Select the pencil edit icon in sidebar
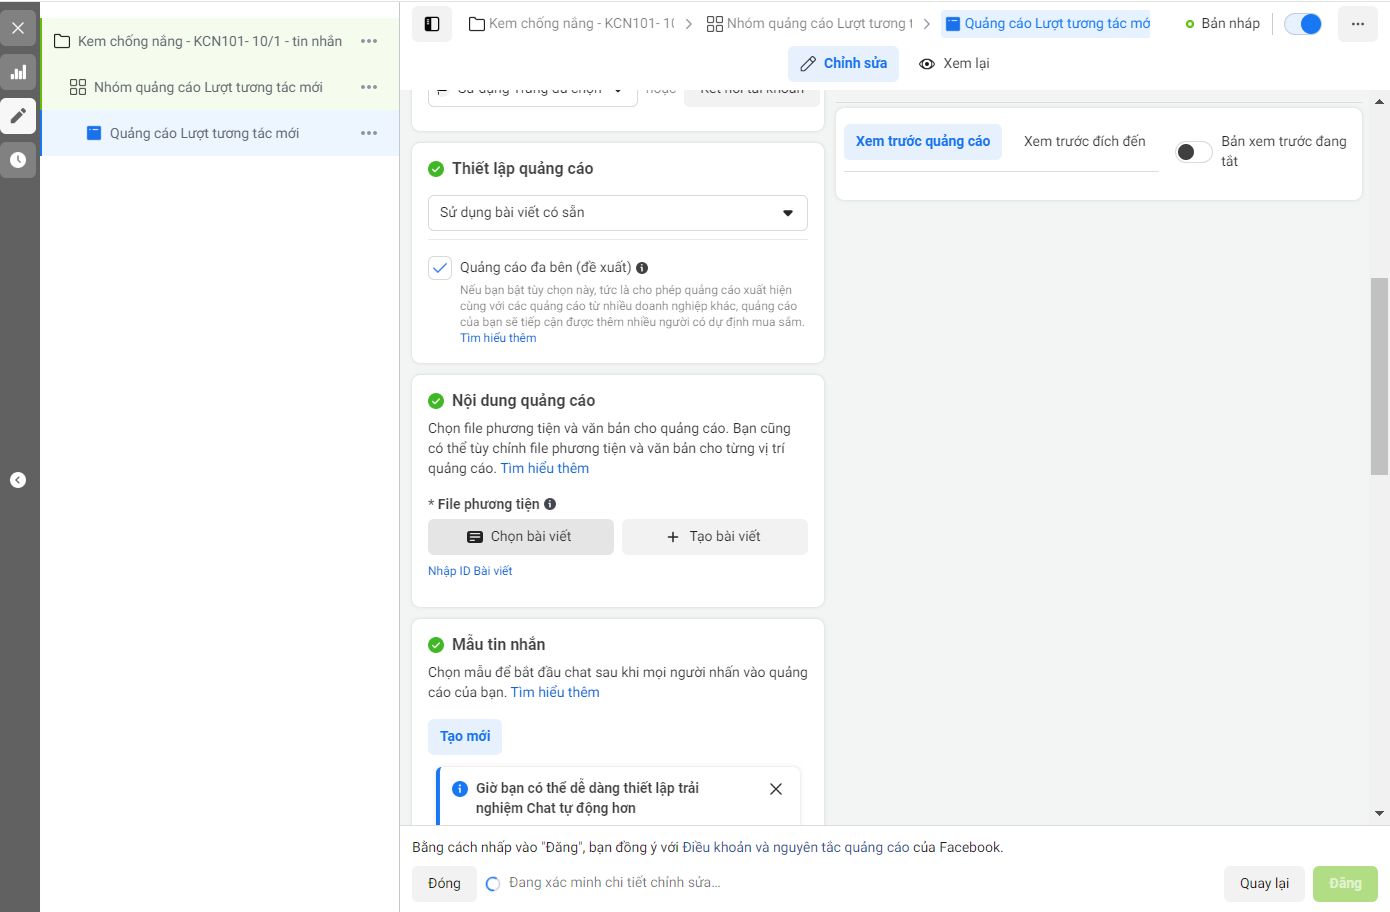1390x912 pixels. pos(18,116)
